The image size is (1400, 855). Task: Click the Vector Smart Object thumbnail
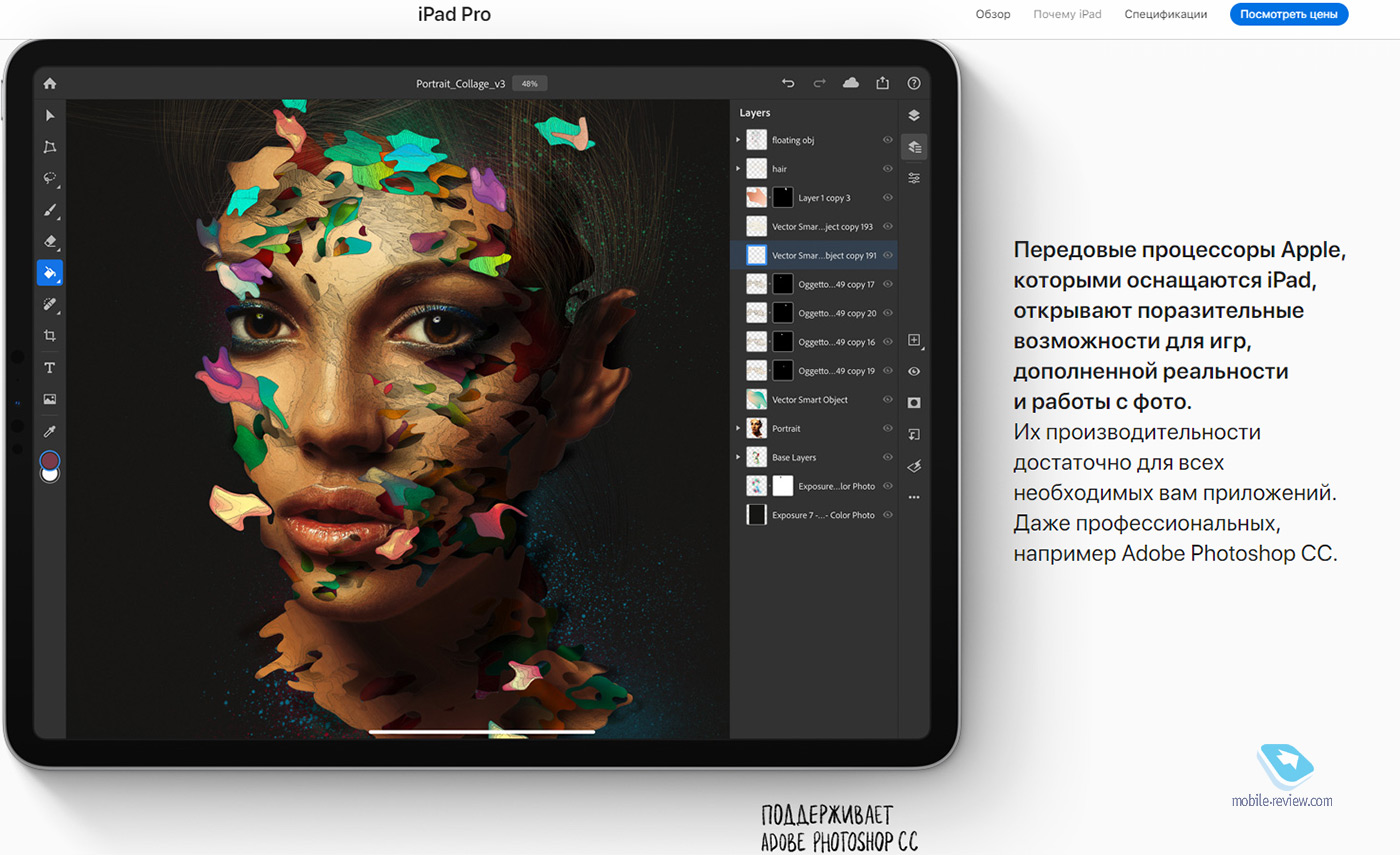(757, 400)
